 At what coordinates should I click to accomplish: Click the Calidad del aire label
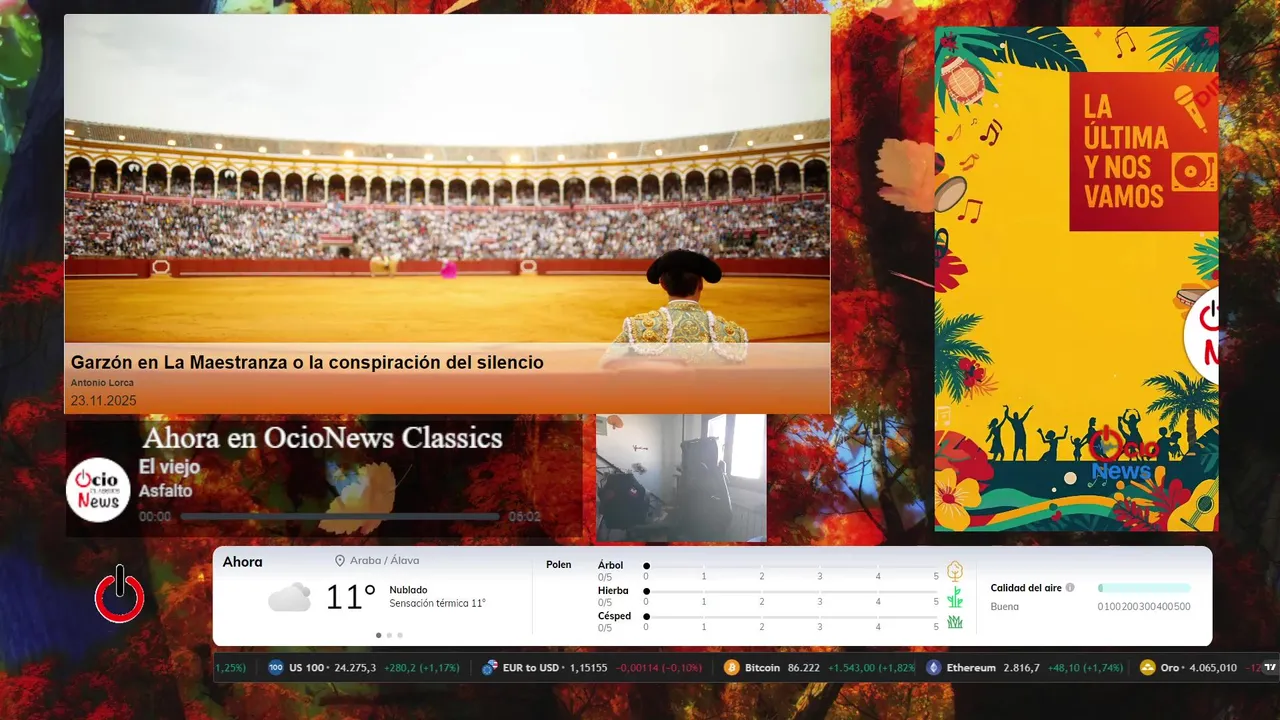point(1026,588)
